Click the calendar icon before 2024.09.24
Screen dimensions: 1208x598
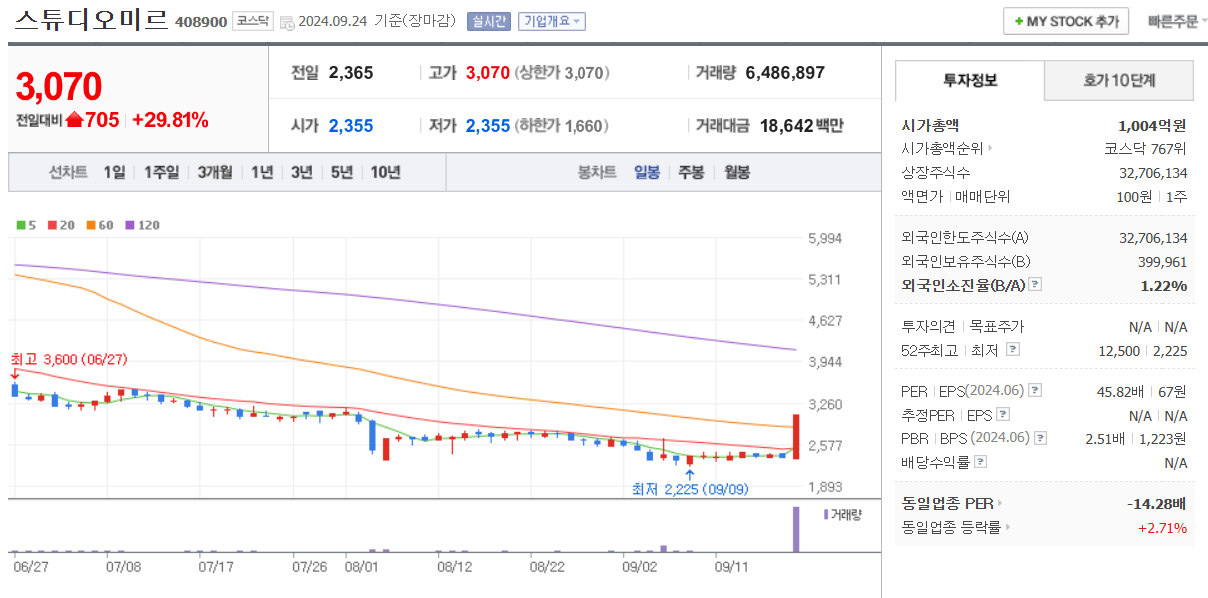[x=287, y=22]
